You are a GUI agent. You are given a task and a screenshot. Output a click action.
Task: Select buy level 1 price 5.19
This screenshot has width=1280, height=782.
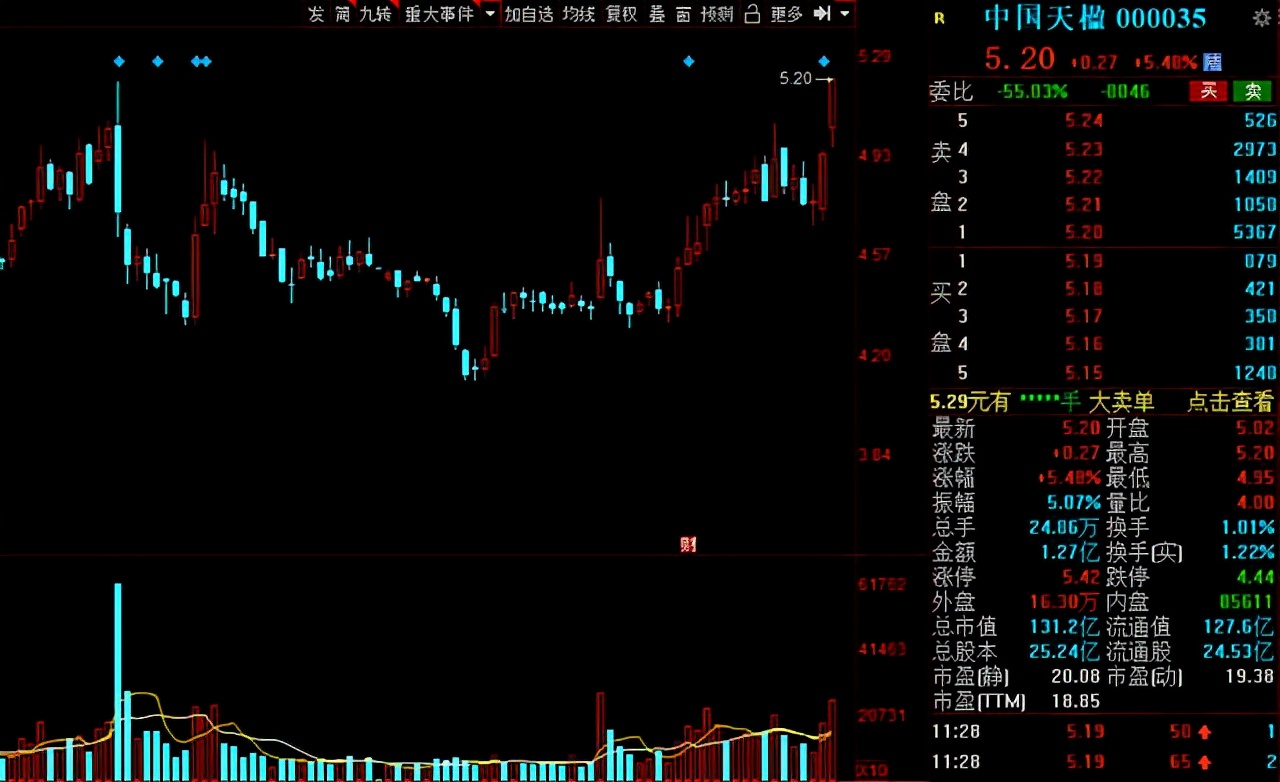click(1084, 262)
